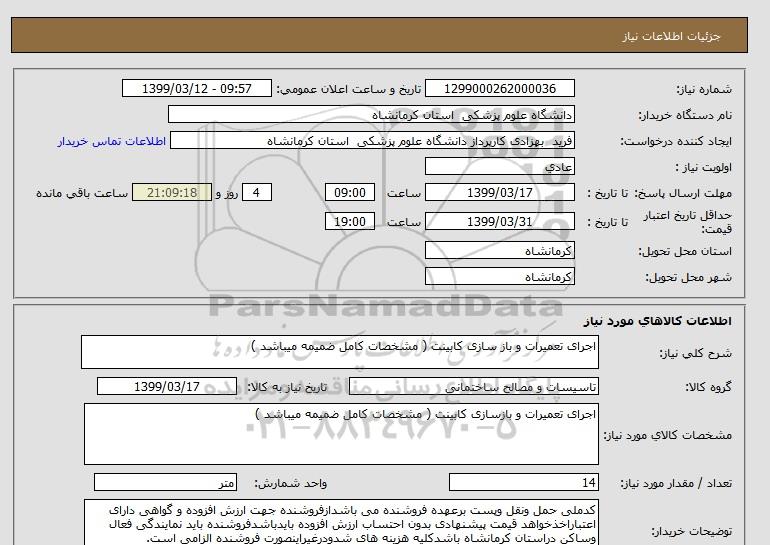
Task: Select the buyer organization name field
Action: coord(371,114)
